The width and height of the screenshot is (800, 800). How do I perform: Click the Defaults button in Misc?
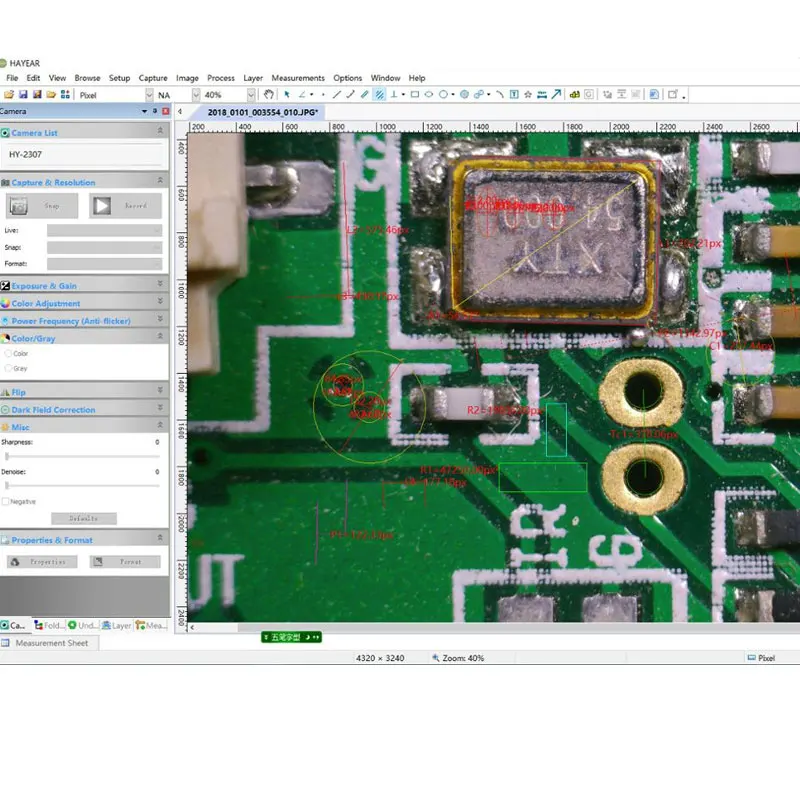(x=84, y=518)
